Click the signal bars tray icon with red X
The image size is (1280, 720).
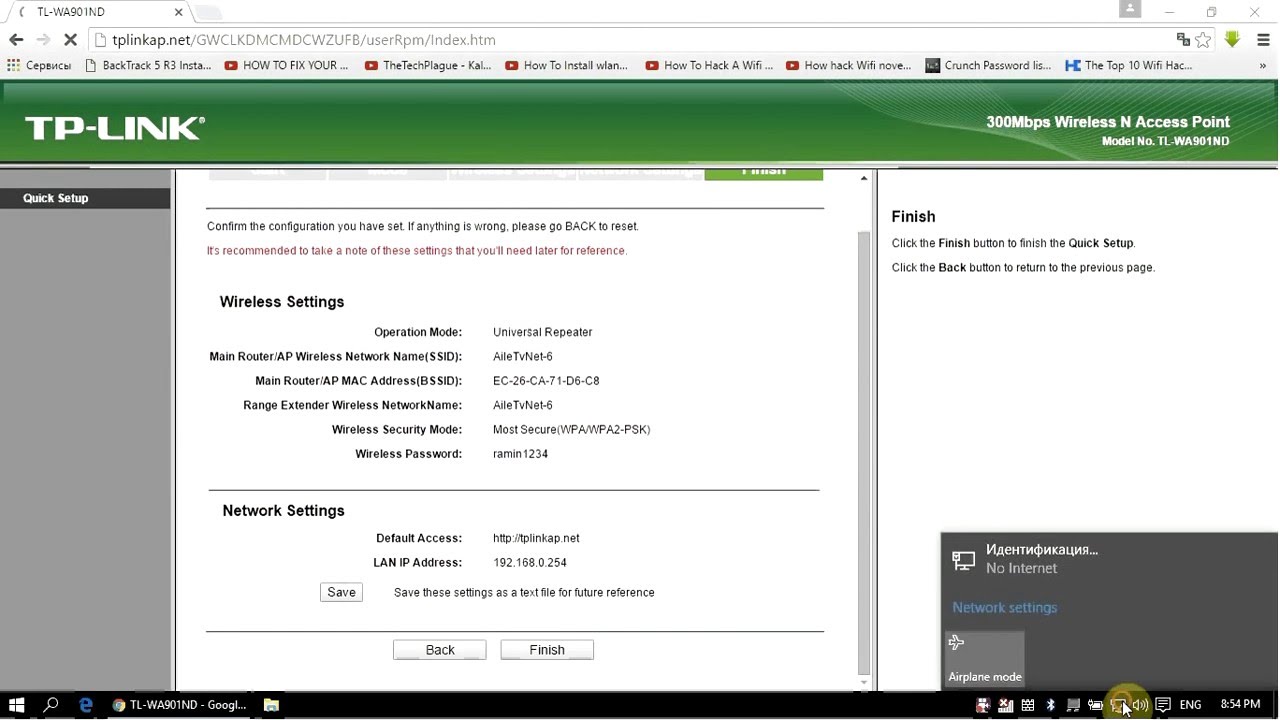point(1005,705)
